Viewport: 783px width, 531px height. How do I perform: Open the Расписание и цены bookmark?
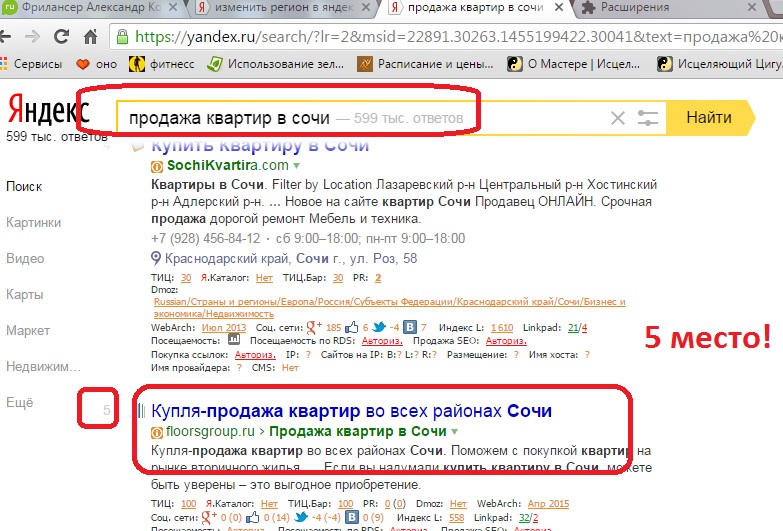425,64
